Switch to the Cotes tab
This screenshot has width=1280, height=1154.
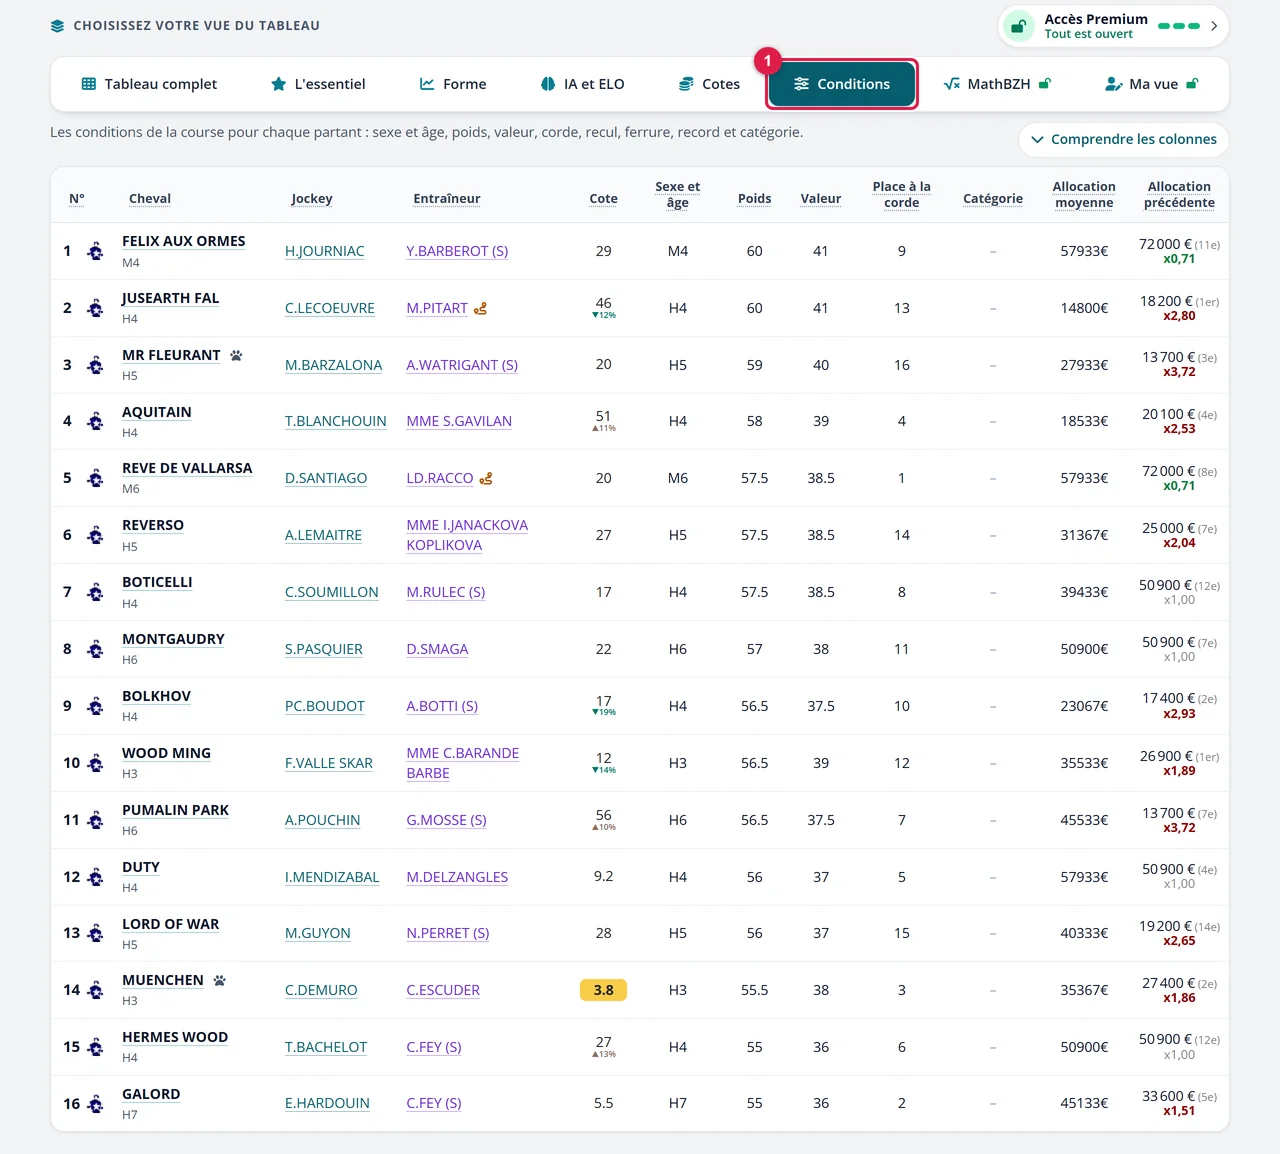coord(709,84)
